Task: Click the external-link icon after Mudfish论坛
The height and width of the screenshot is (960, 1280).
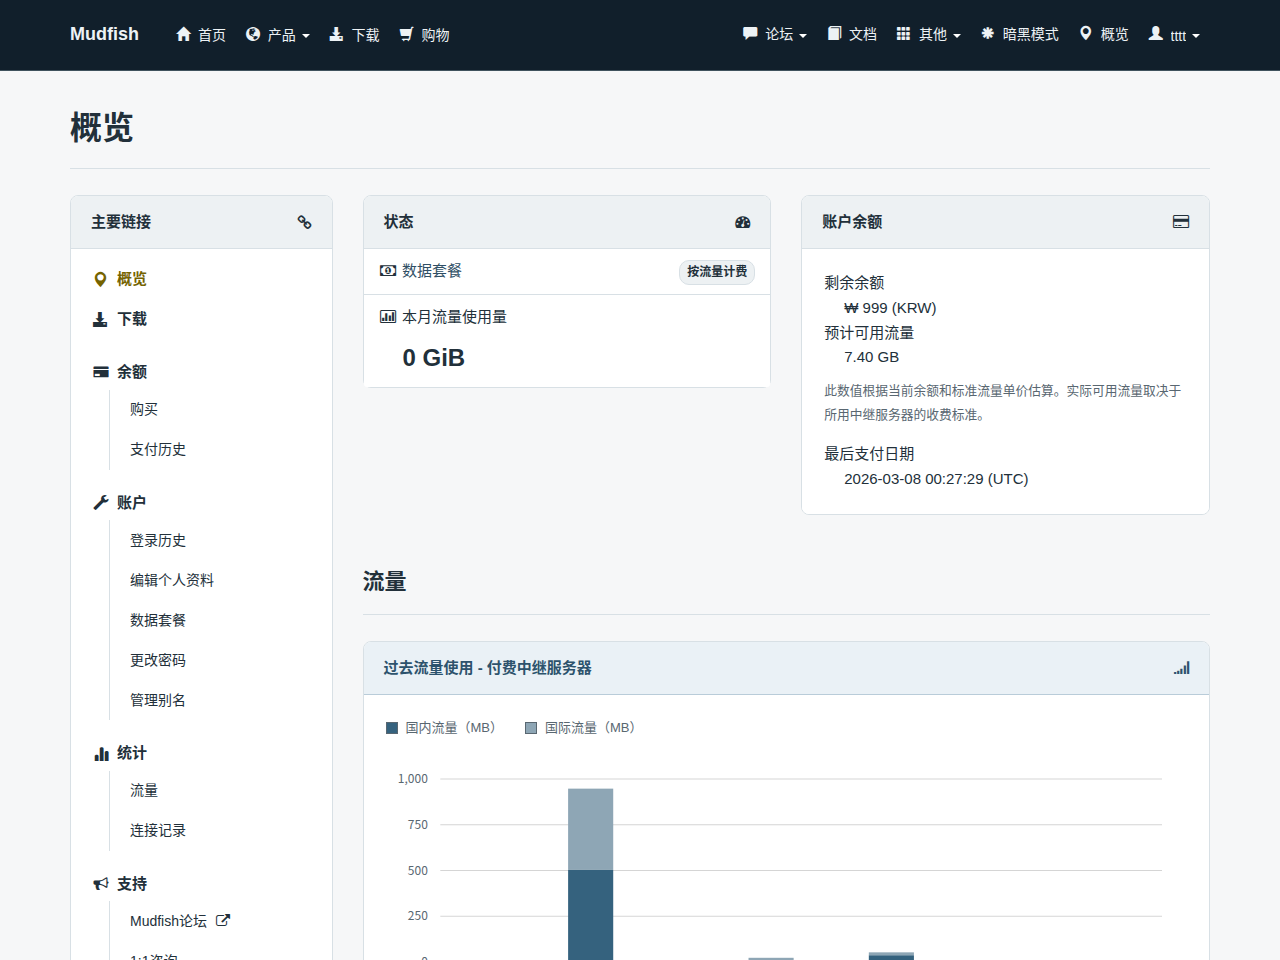Action: click(x=223, y=921)
